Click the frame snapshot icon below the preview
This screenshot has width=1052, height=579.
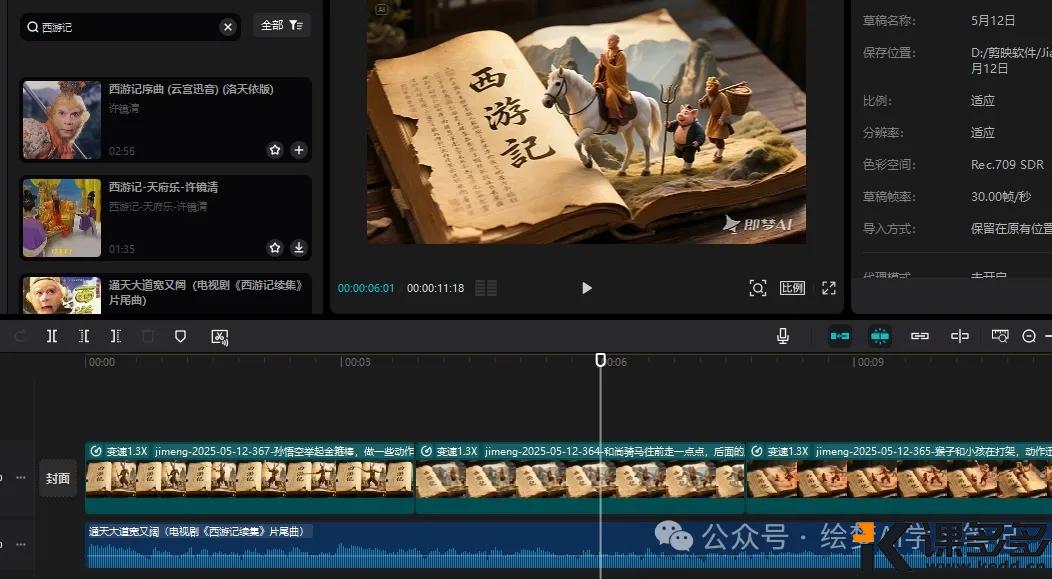tap(758, 287)
